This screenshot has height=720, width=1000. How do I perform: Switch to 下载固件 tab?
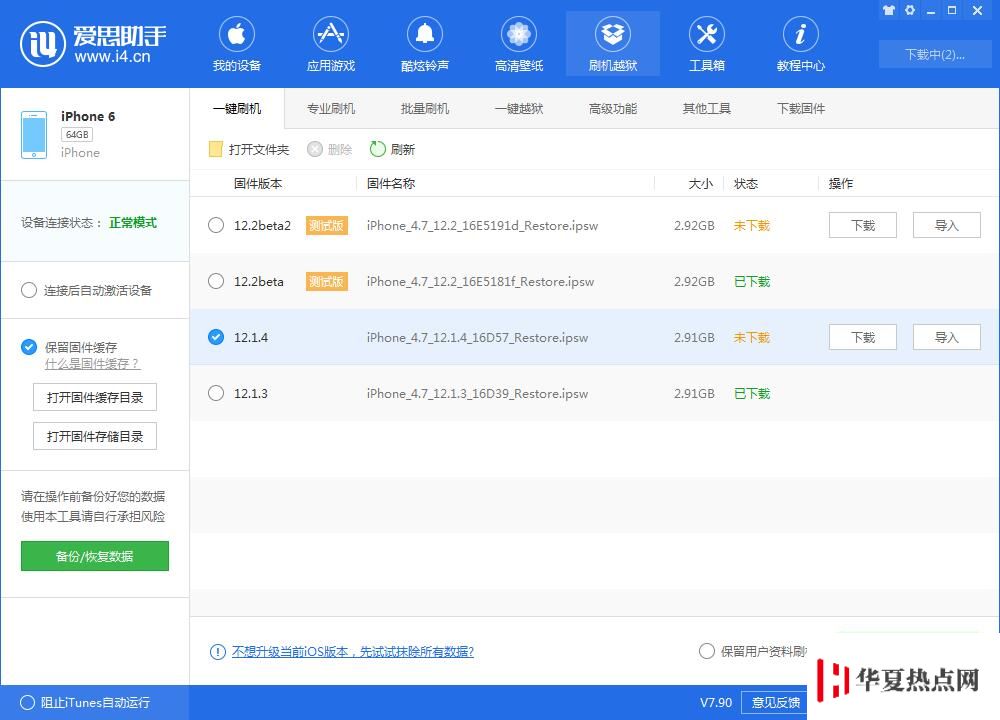(x=801, y=108)
